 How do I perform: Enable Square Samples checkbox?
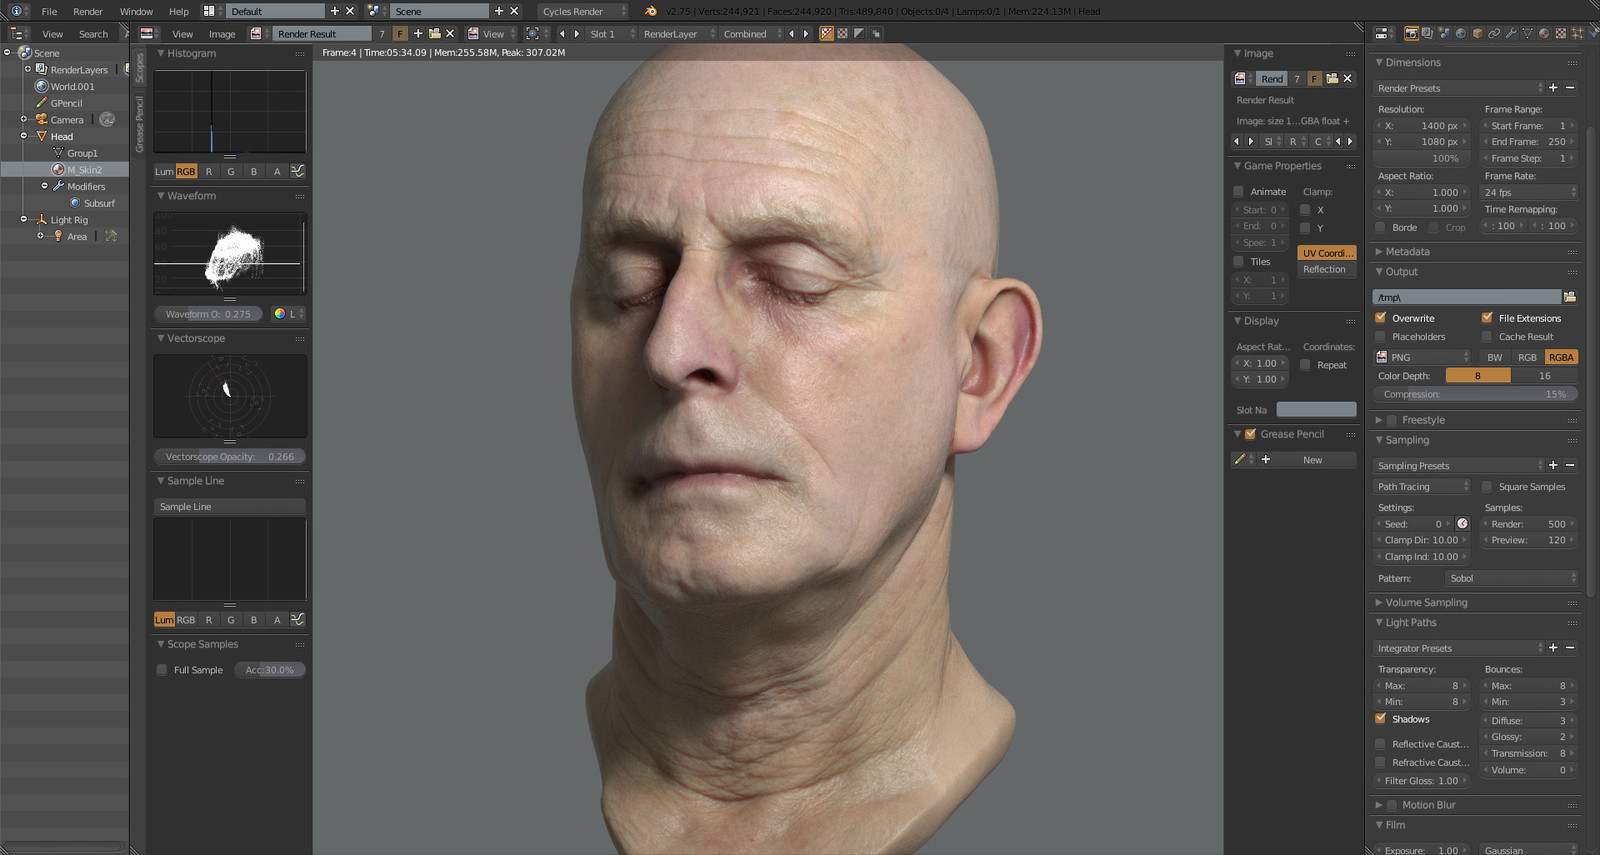coord(1487,487)
